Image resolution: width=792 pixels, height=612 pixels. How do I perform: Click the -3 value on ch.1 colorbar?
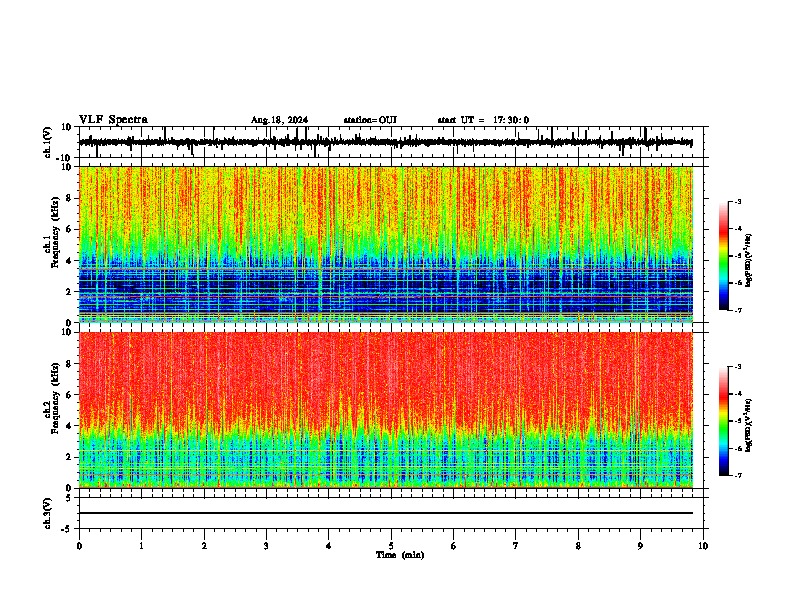(x=738, y=201)
